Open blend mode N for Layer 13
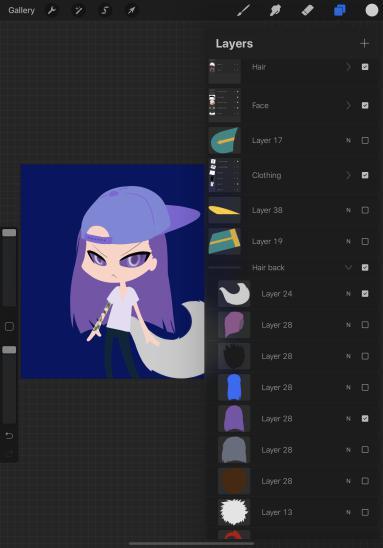Viewport: 383px width, 548px height. tap(348, 512)
